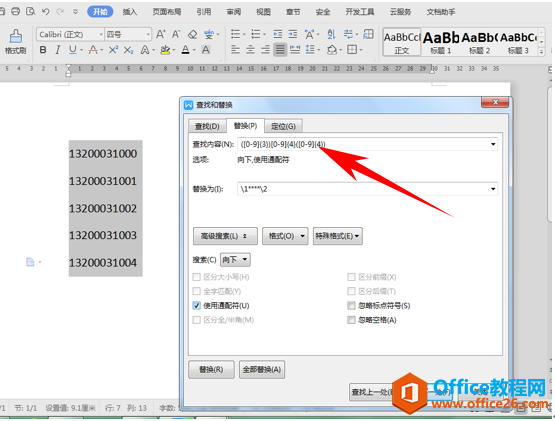The width and height of the screenshot is (555, 421).
Task: Click the Format Painter (格式刷) brush icon
Action: point(16,36)
